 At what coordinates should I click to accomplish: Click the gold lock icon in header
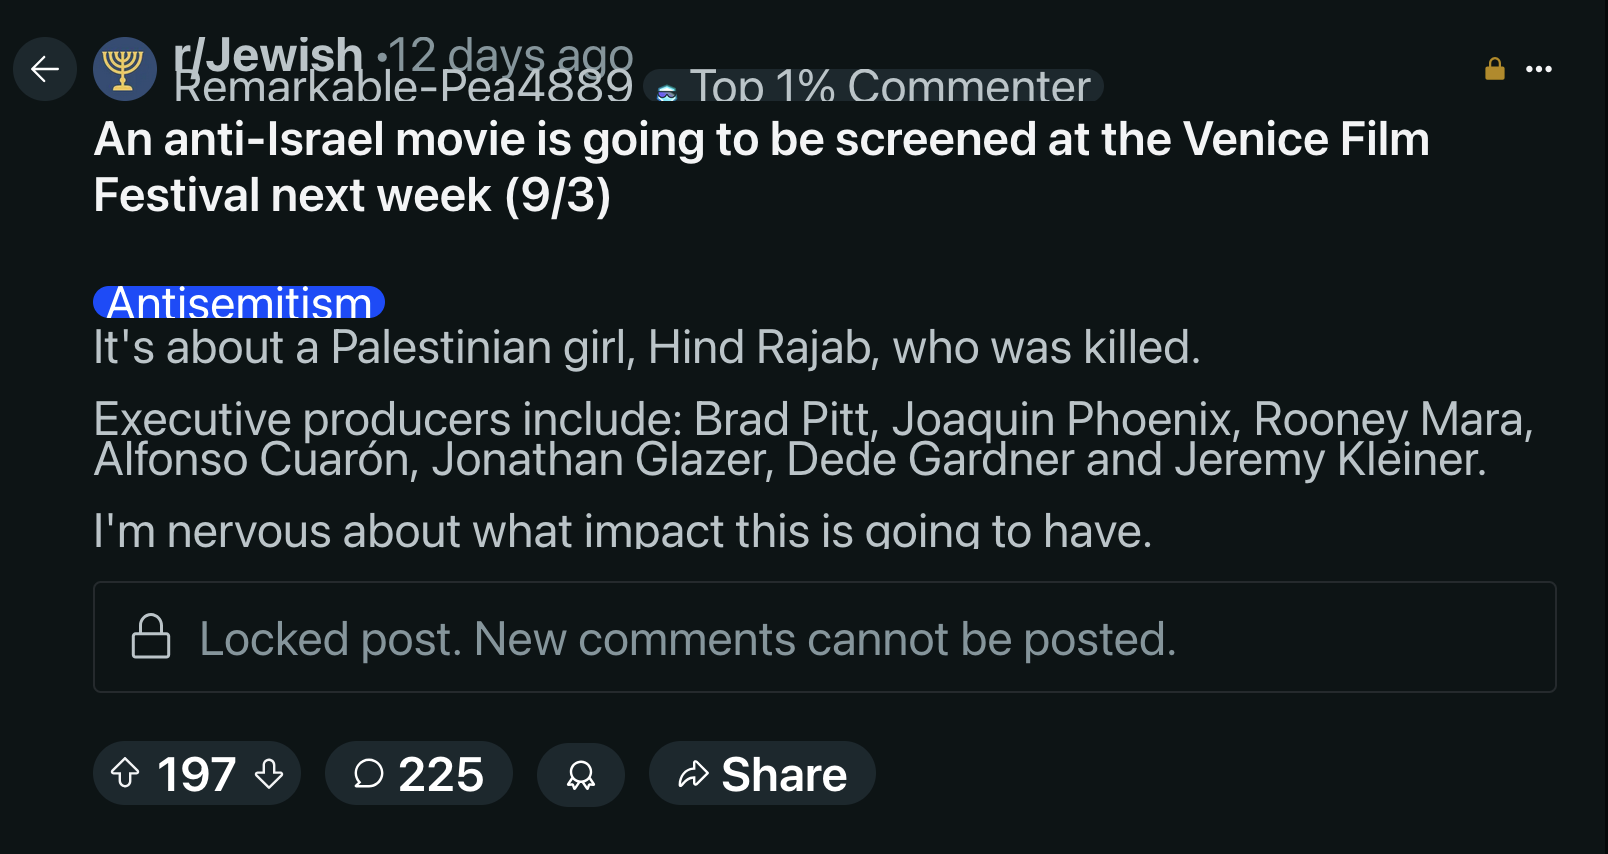pyautogui.click(x=1495, y=69)
